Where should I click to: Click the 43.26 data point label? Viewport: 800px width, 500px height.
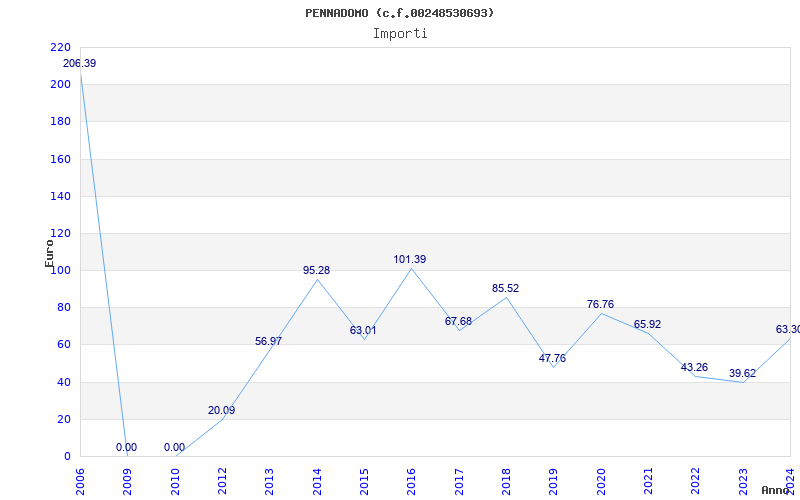tap(694, 367)
